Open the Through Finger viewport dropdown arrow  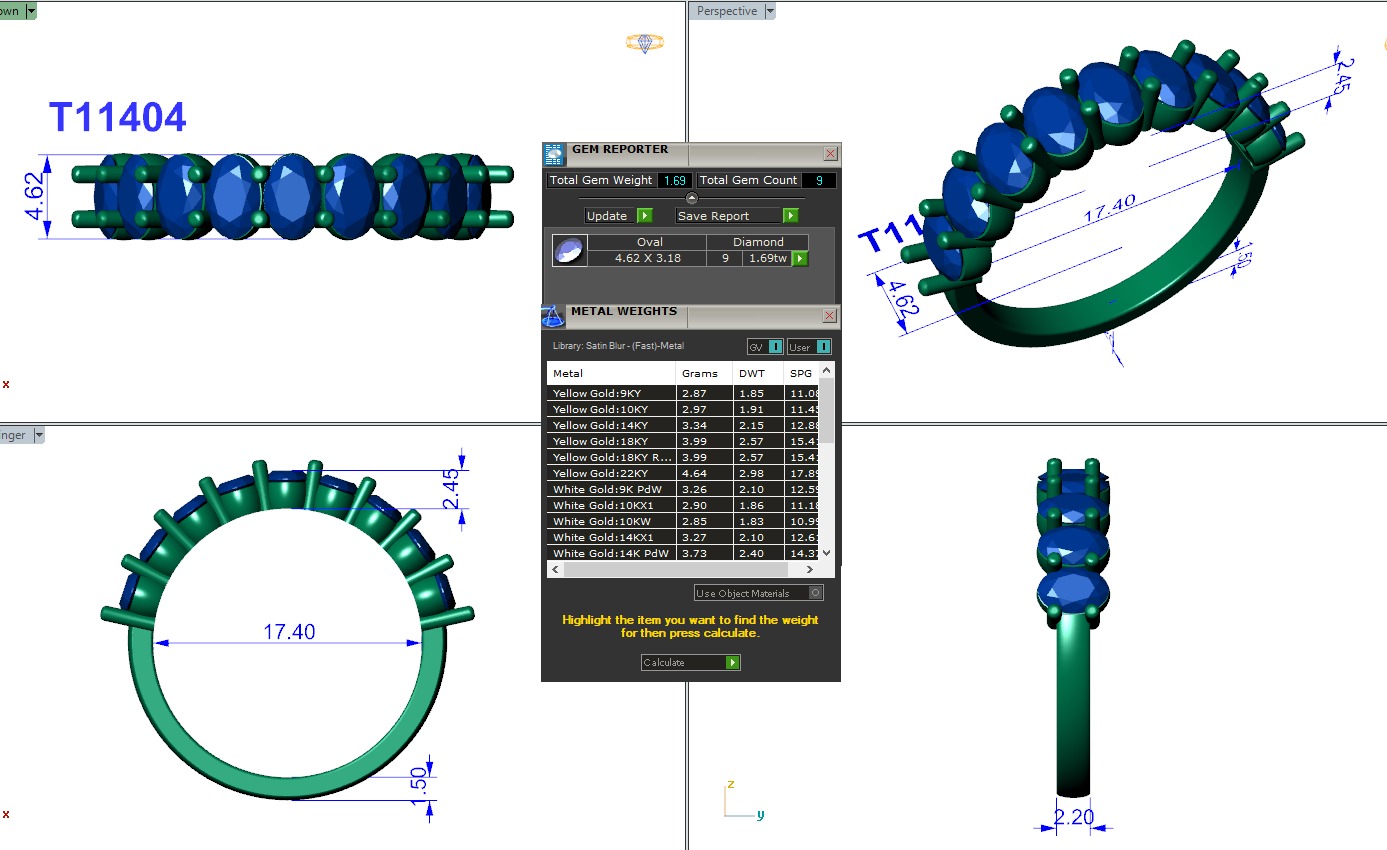point(39,435)
